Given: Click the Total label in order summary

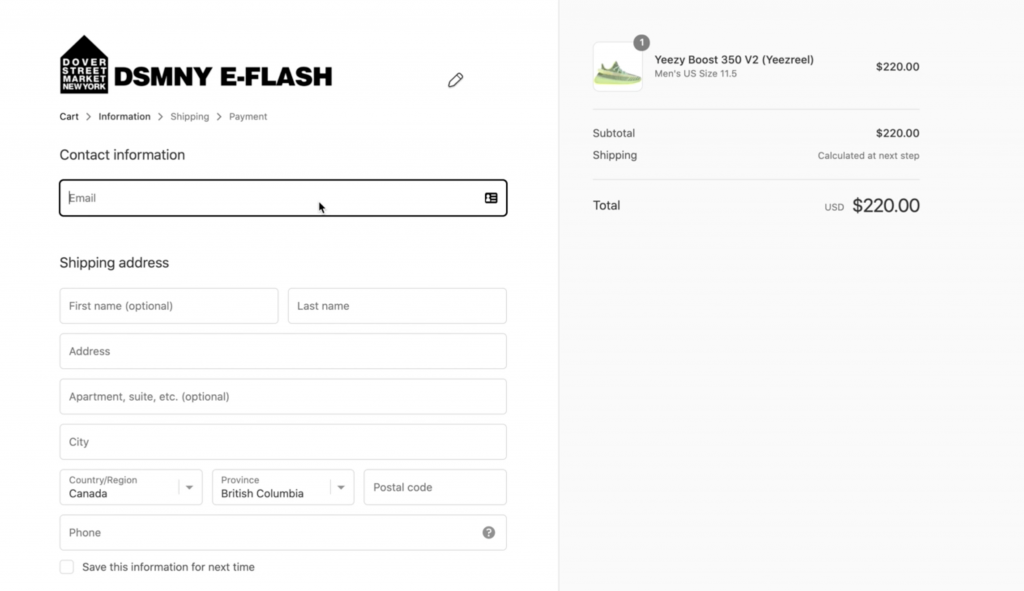Looking at the screenshot, I should [x=606, y=205].
